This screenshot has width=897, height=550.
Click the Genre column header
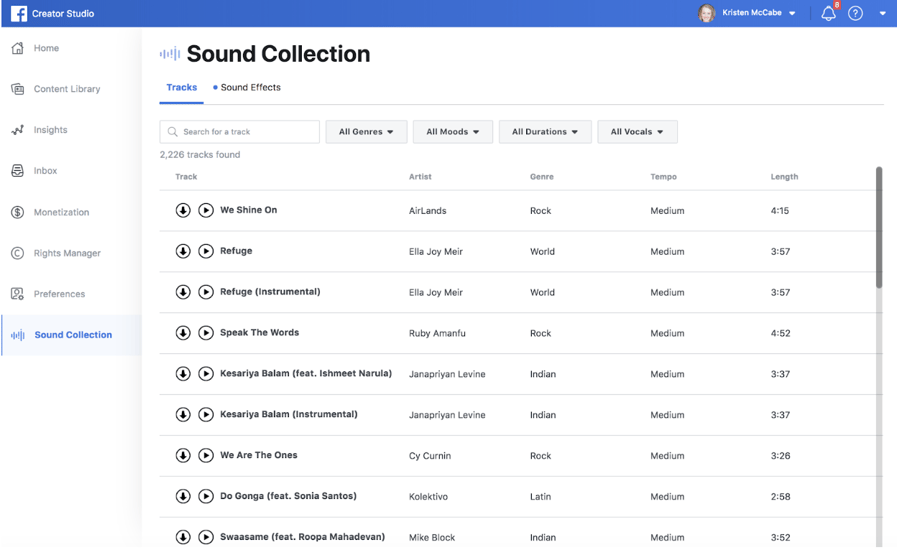[542, 176]
